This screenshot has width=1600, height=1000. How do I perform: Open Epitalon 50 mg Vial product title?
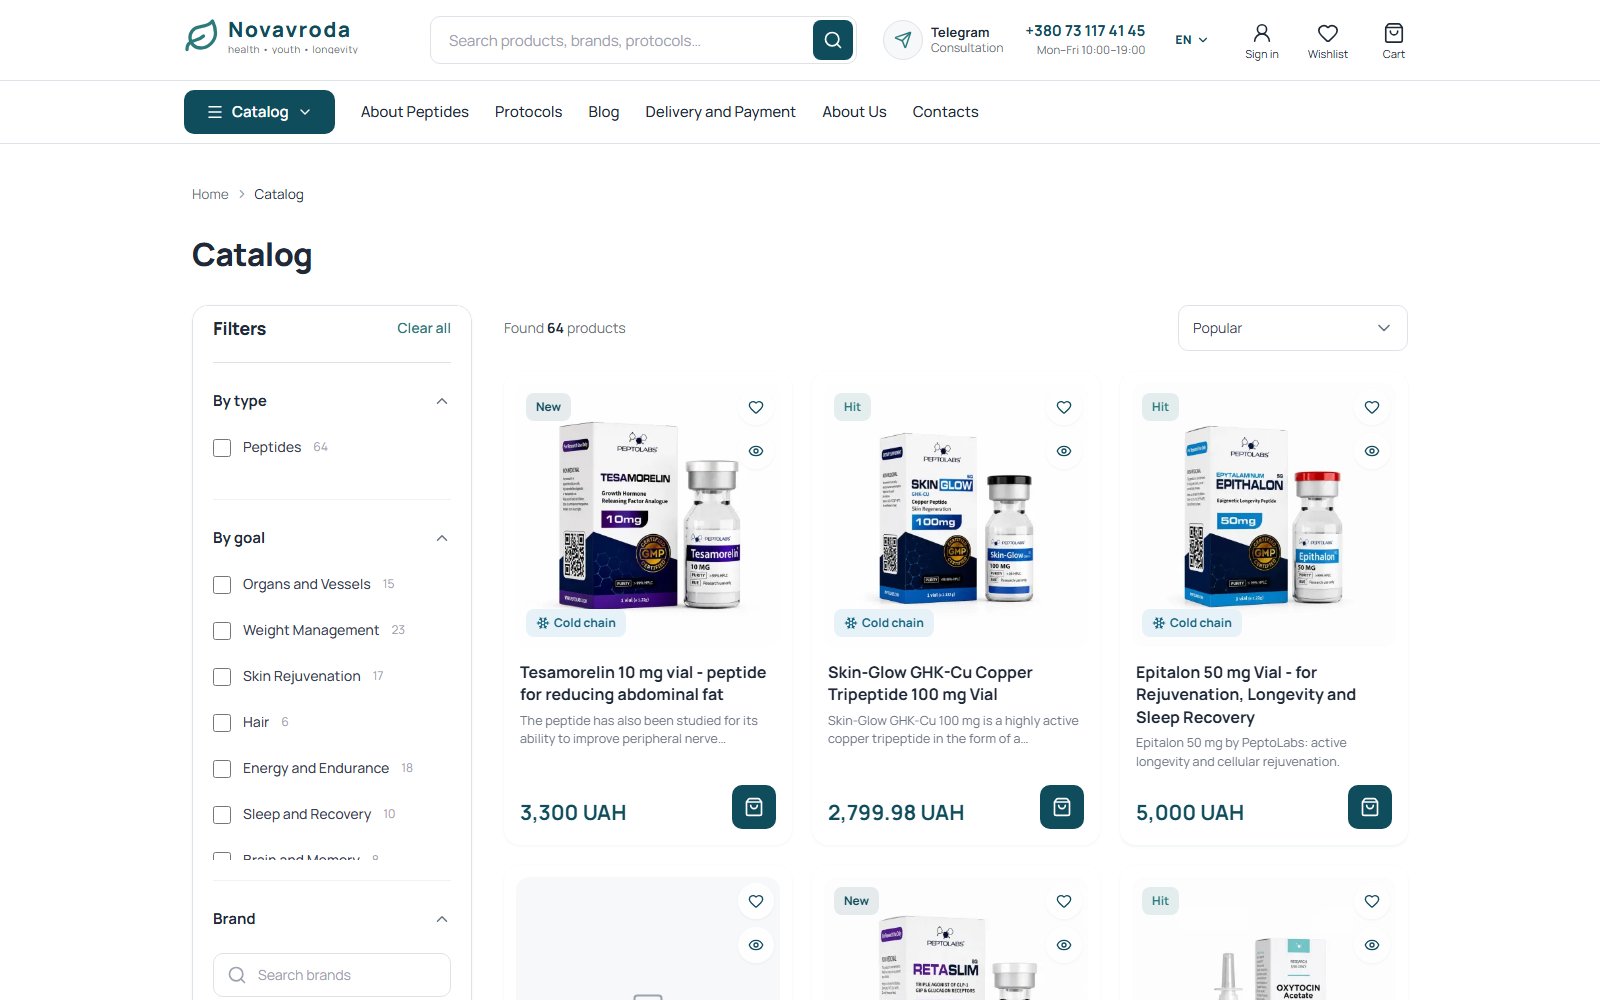tap(1246, 695)
